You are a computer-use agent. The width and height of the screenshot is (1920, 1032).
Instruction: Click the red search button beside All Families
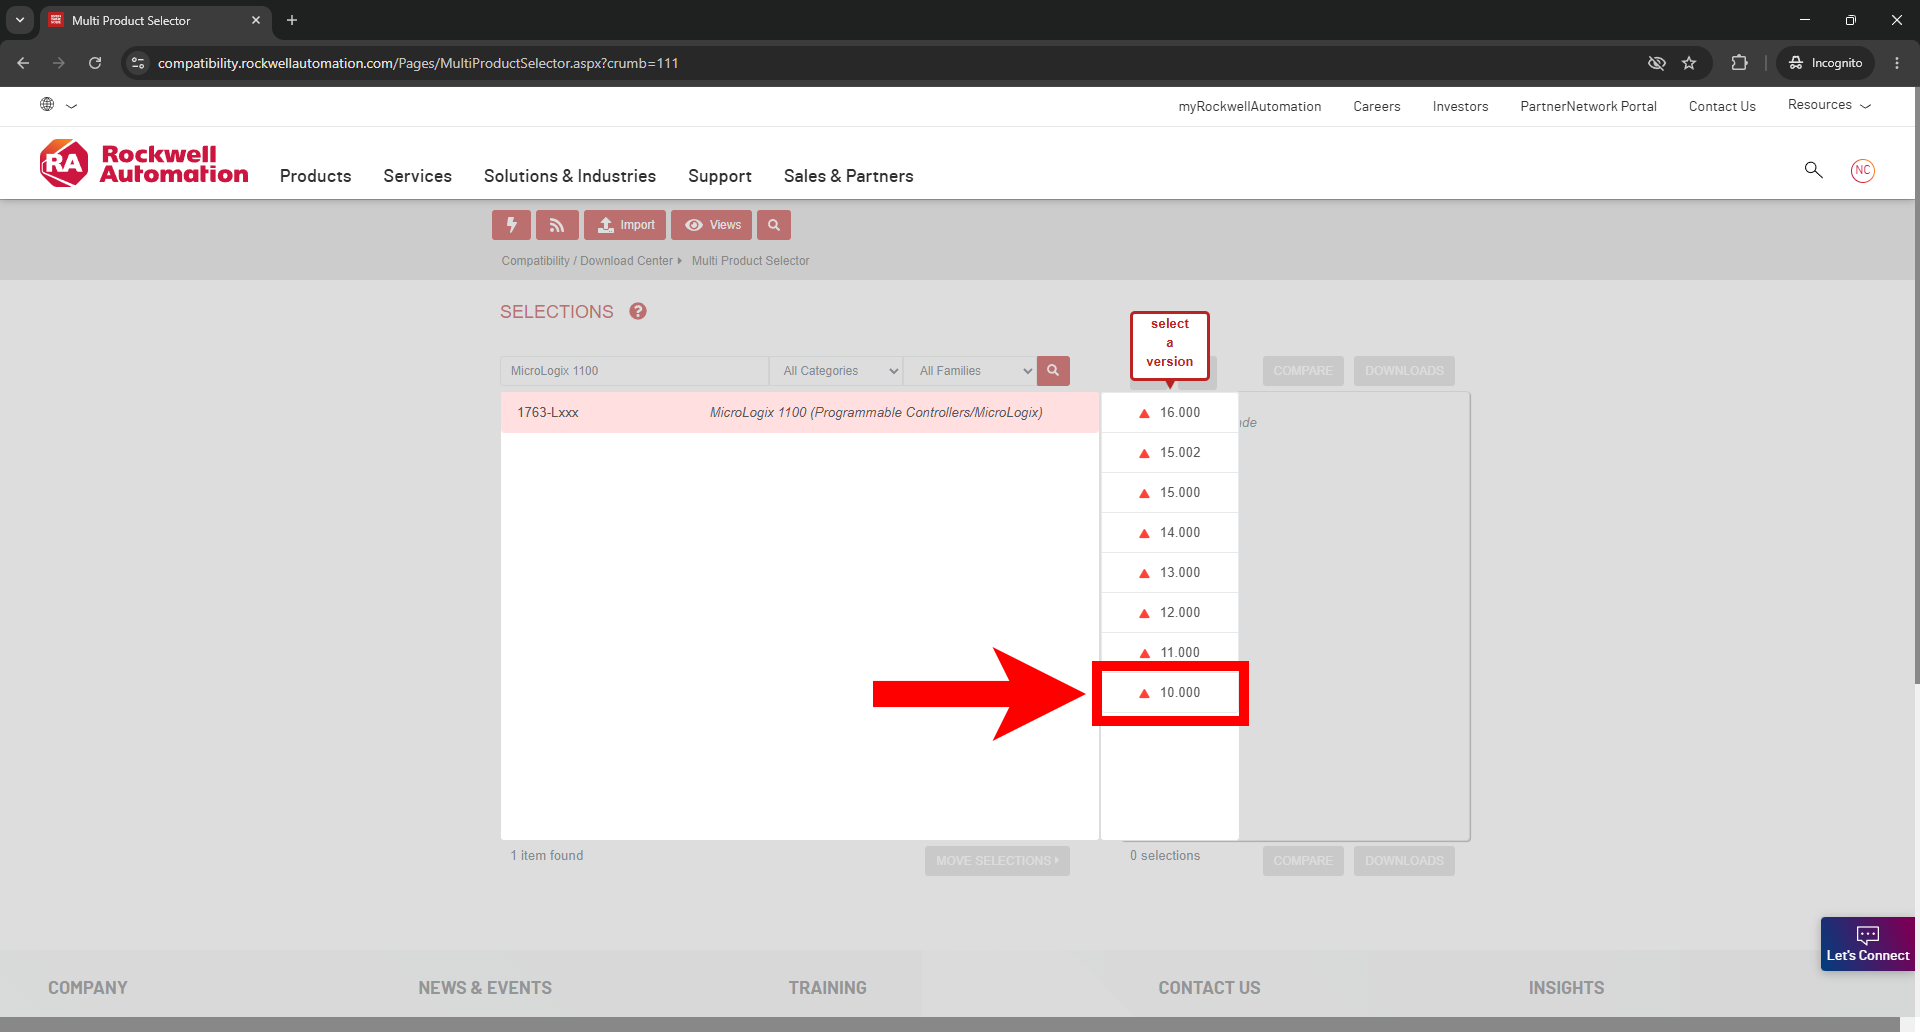1053,371
